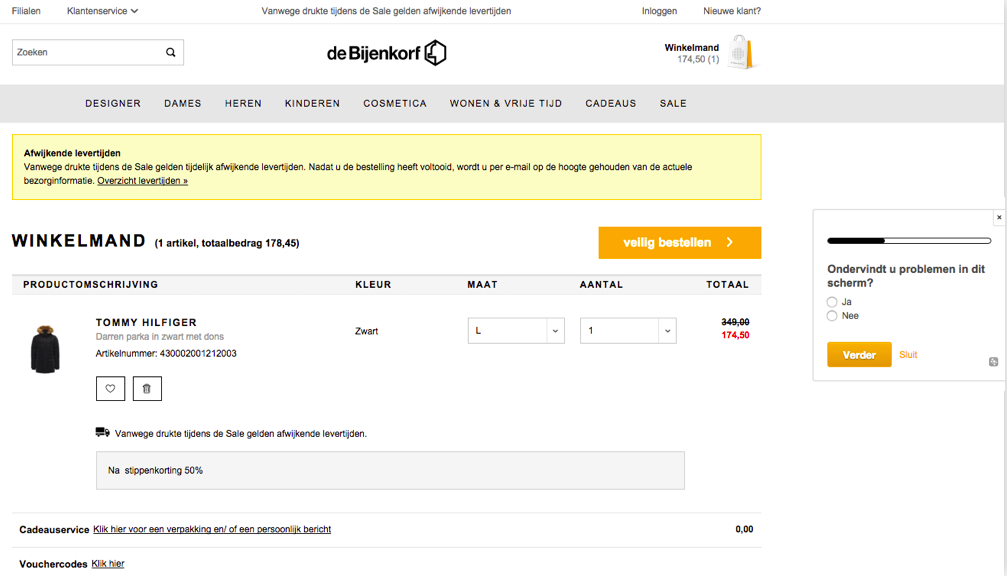Click the 'Artikelnummer: 430002001212003' text
1007x576 pixels.
click(166, 354)
